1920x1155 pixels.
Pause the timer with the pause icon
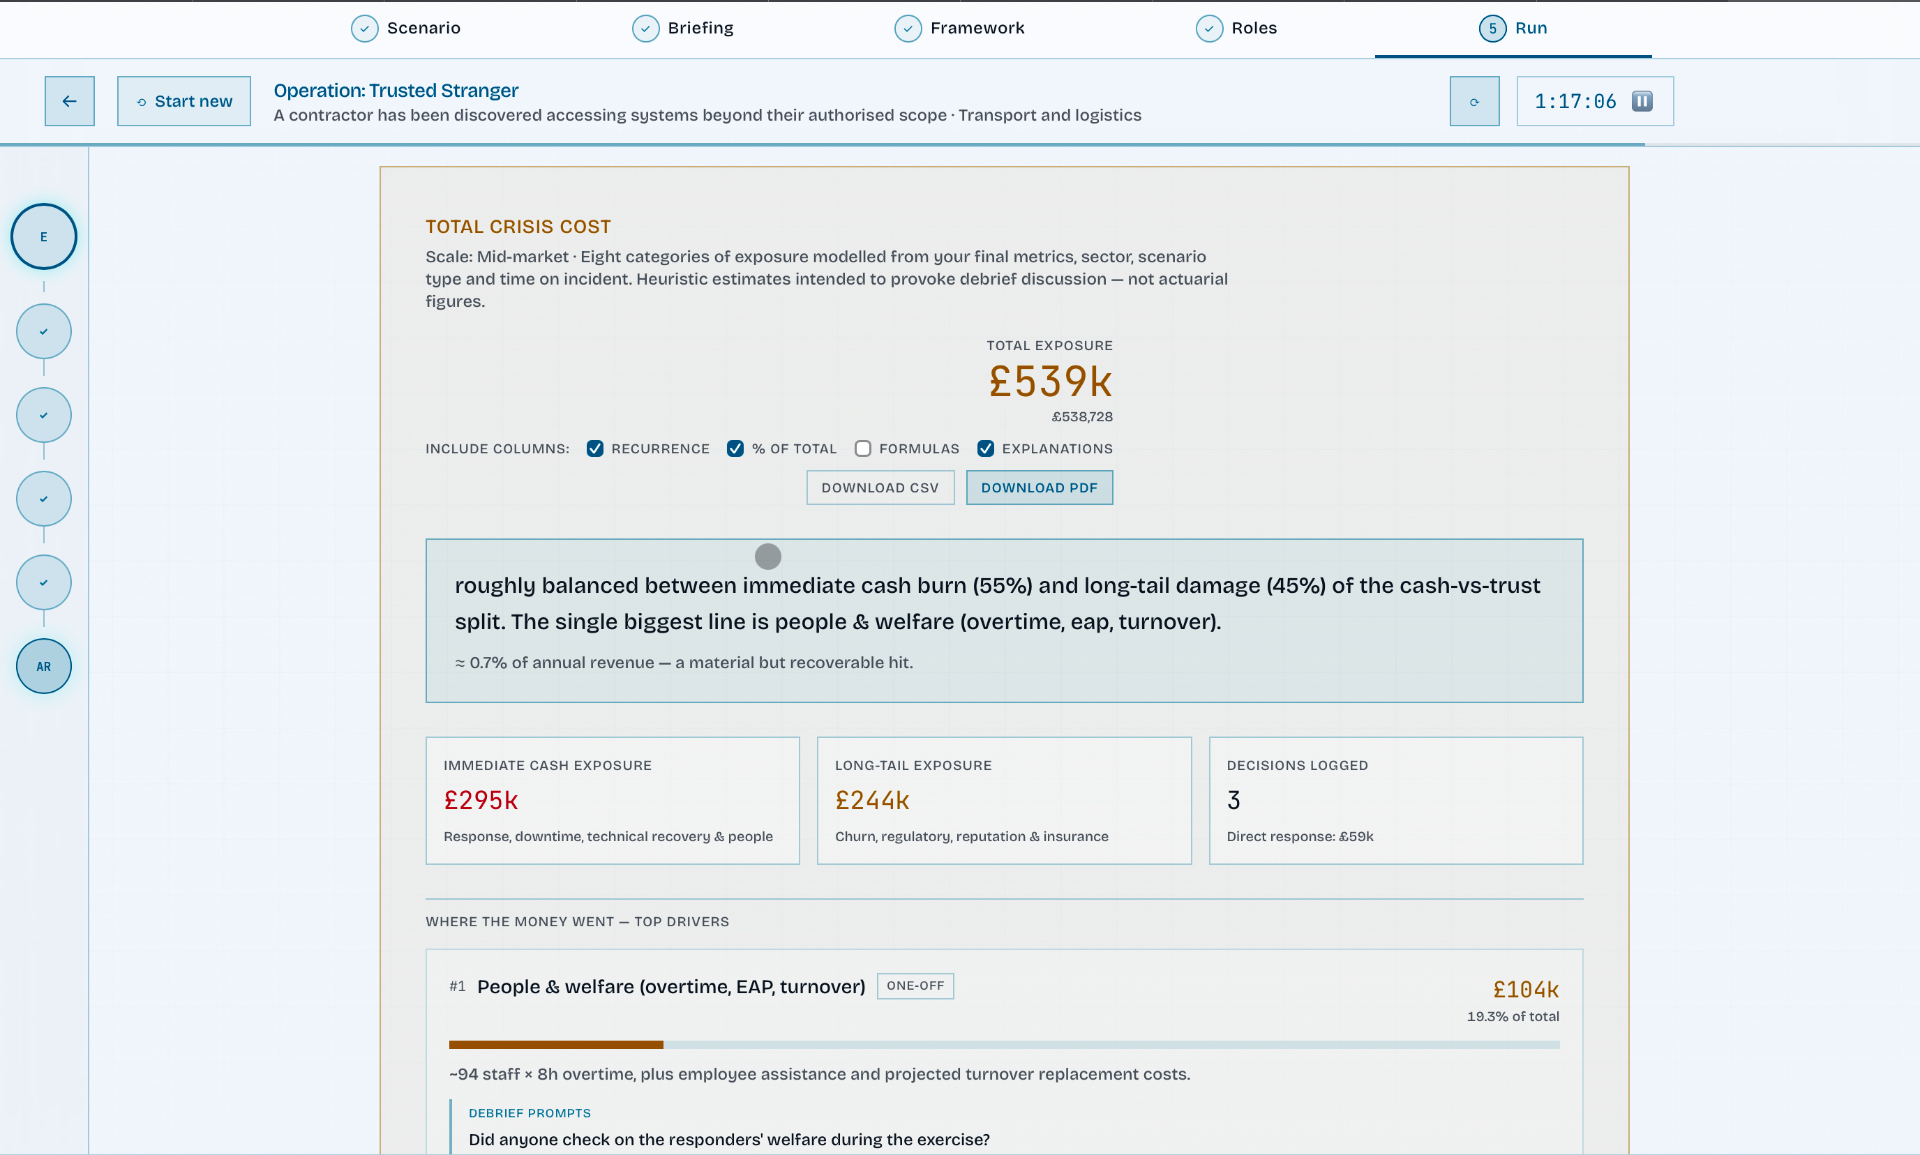coord(1642,101)
